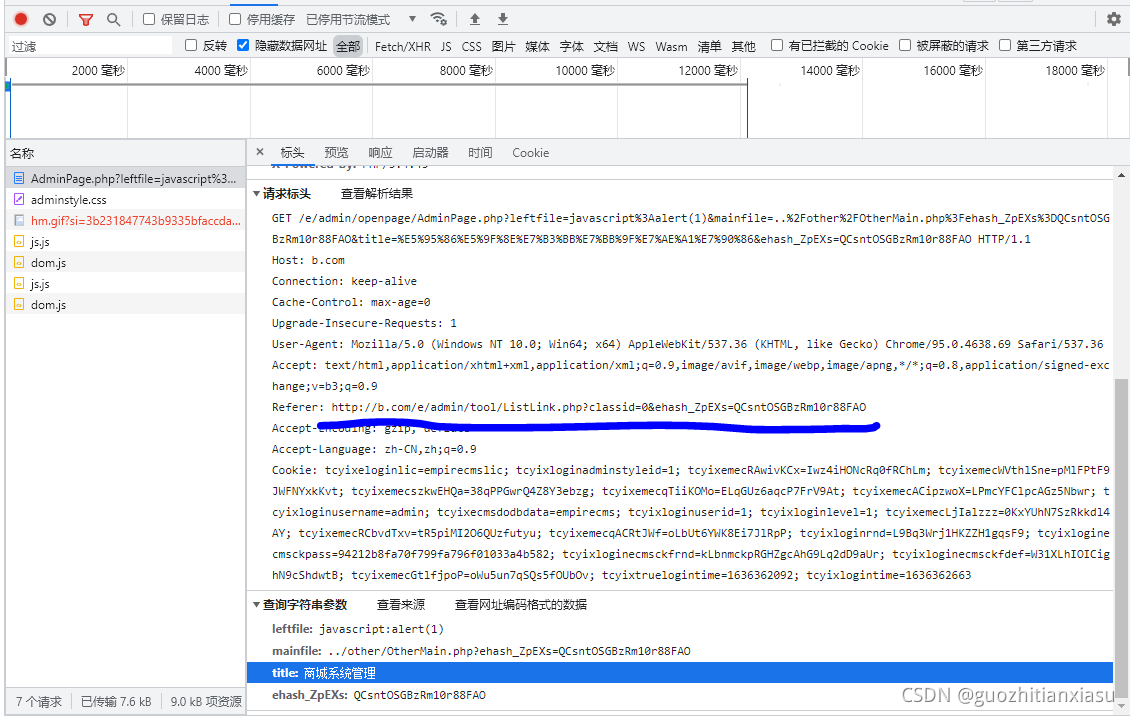The width and height of the screenshot is (1130, 716).
Task: Filter requests by 字体 type
Action: click(571, 46)
